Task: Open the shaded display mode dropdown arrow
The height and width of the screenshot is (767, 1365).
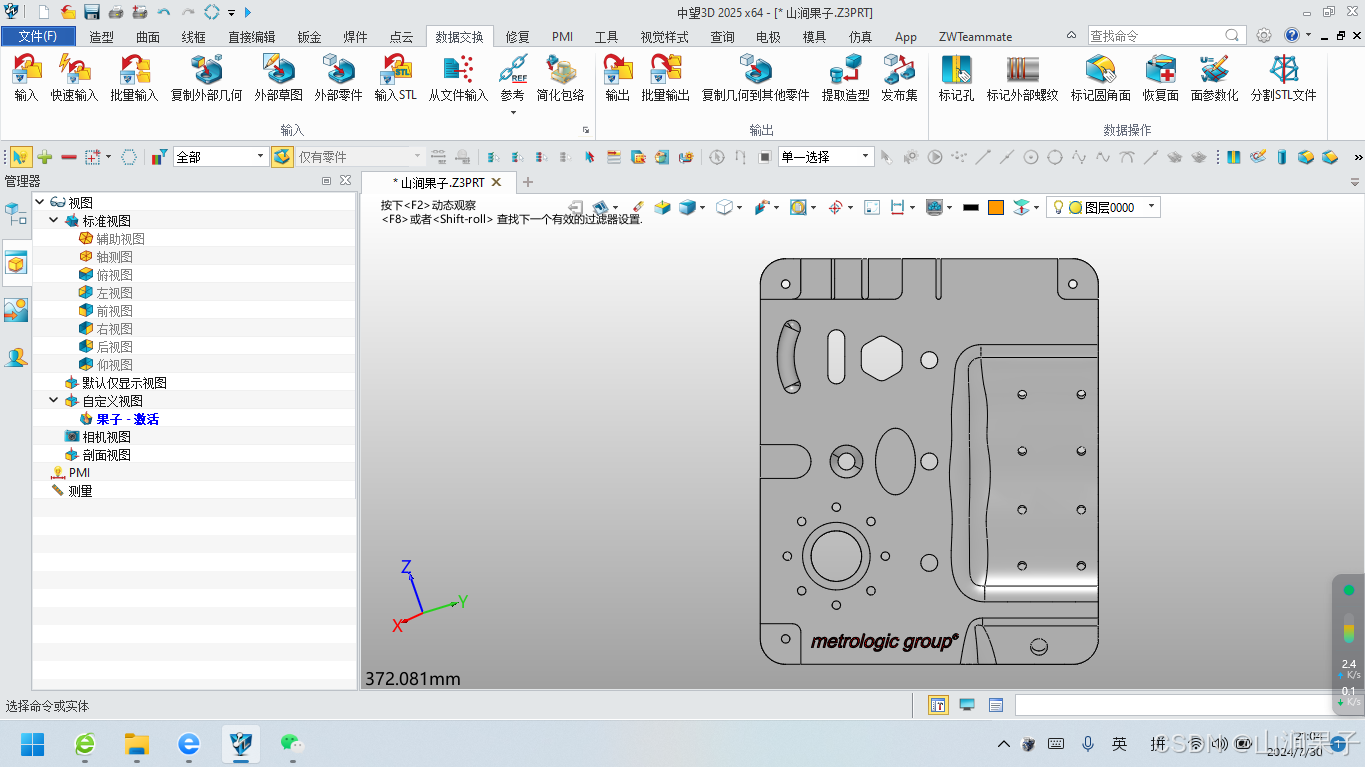Action: [703, 208]
